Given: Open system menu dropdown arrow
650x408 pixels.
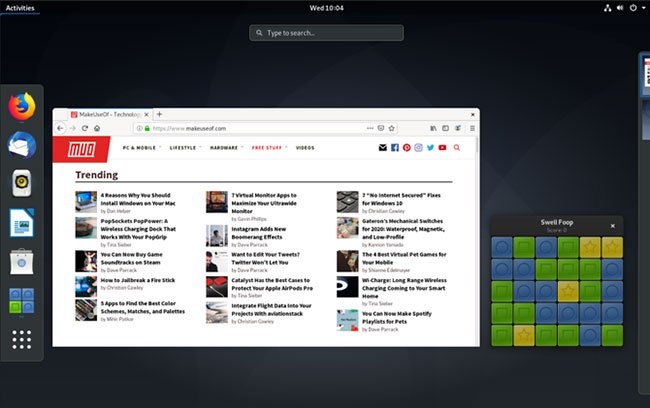Looking at the screenshot, I should click(x=644, y=8).
